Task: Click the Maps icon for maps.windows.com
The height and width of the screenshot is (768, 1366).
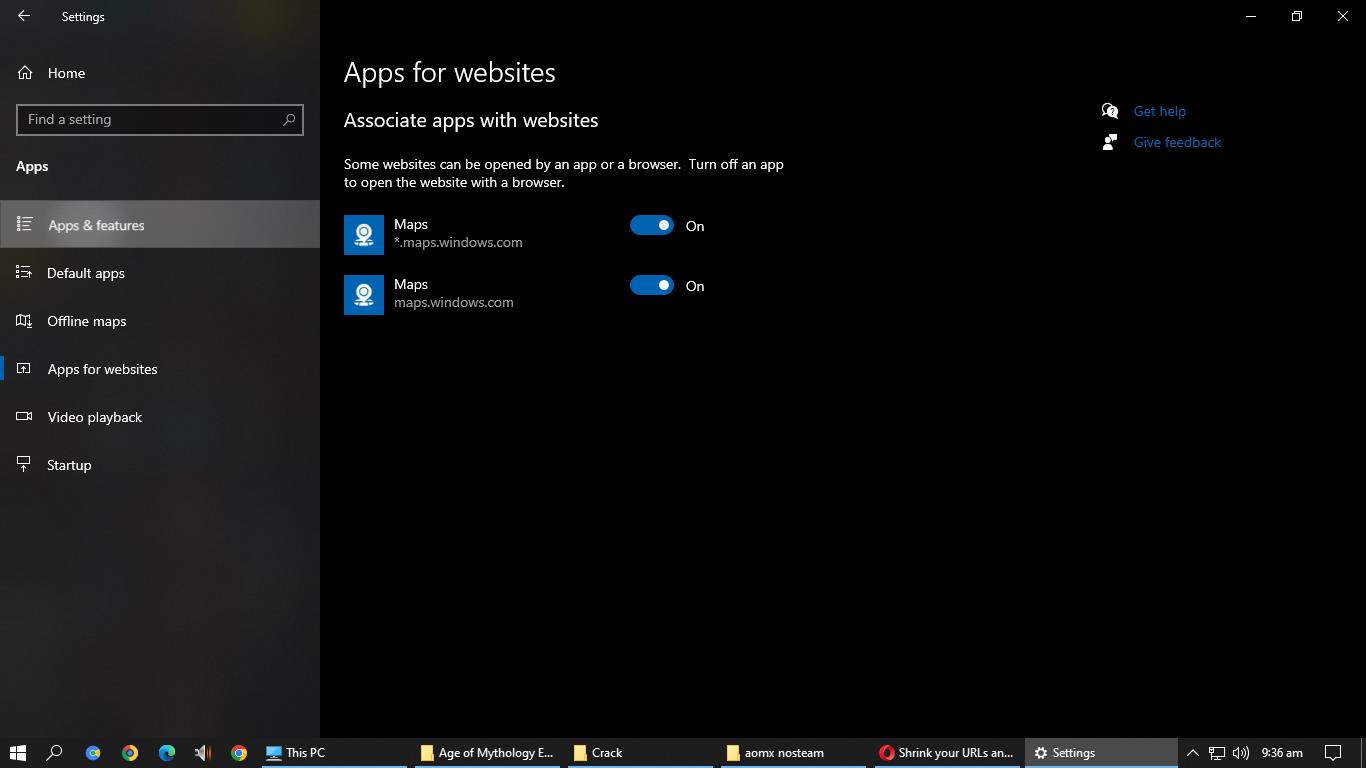Action: [364, 295]
